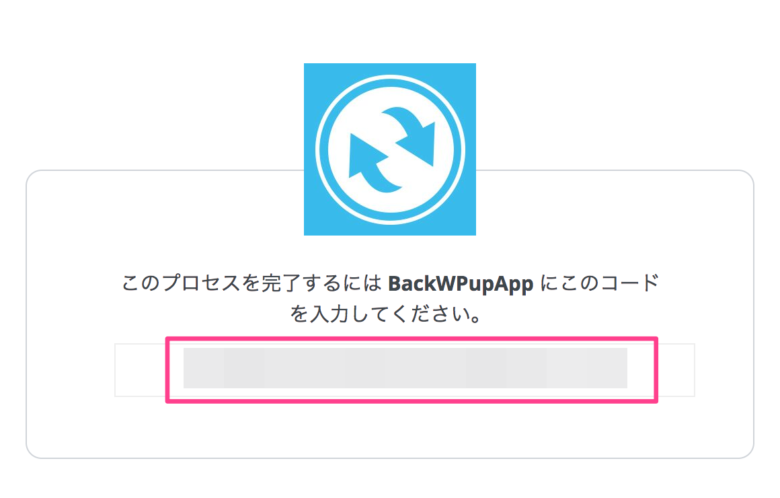
Task: Click the pink highlight border around the code
Action: pos(411,339)
